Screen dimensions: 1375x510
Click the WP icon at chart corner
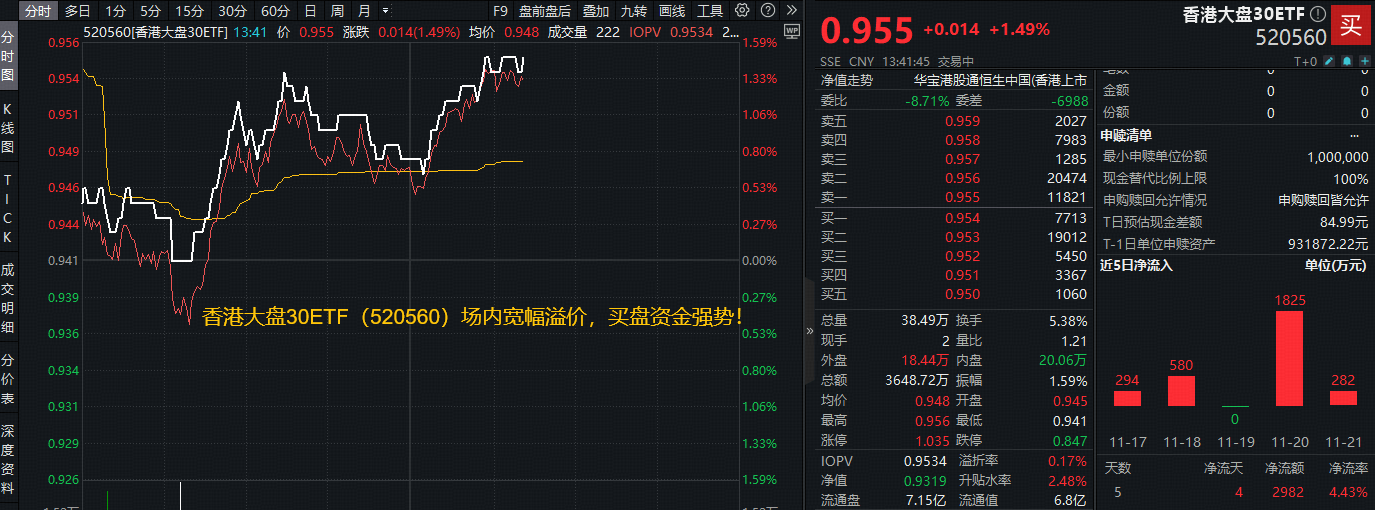click(x=793, y=32)
